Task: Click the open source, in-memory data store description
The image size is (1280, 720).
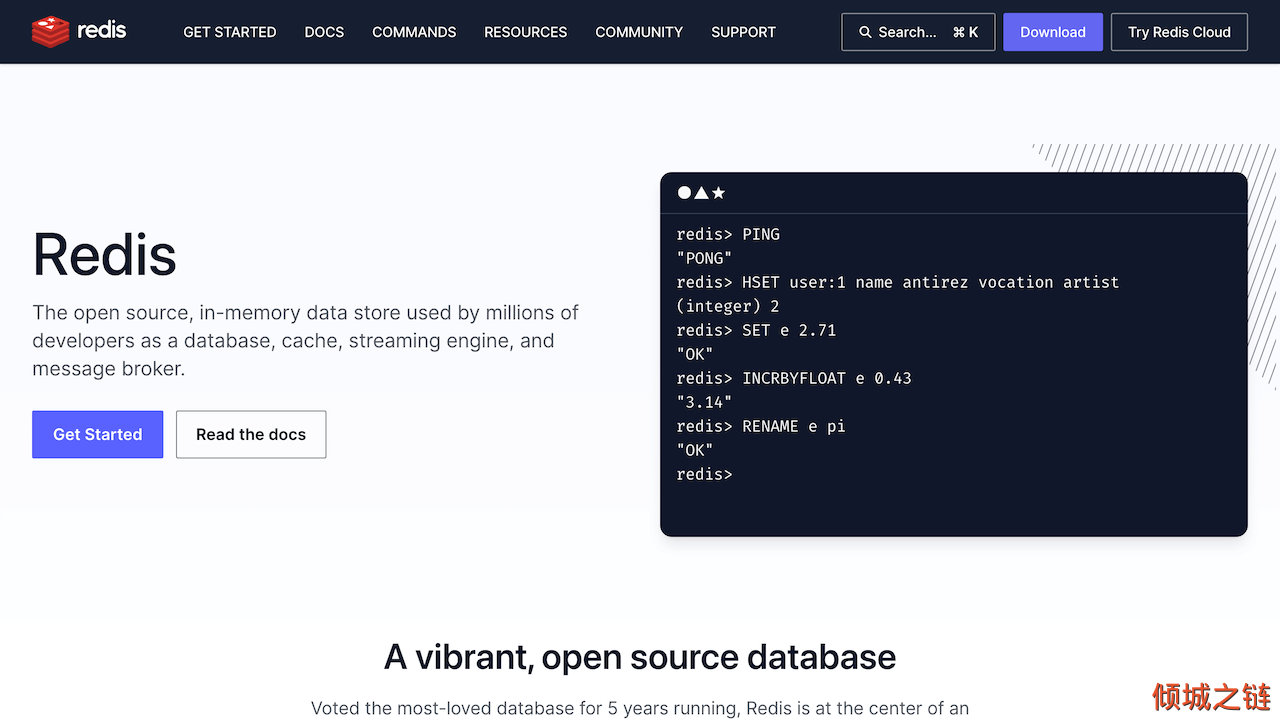Action: [306, 340]
